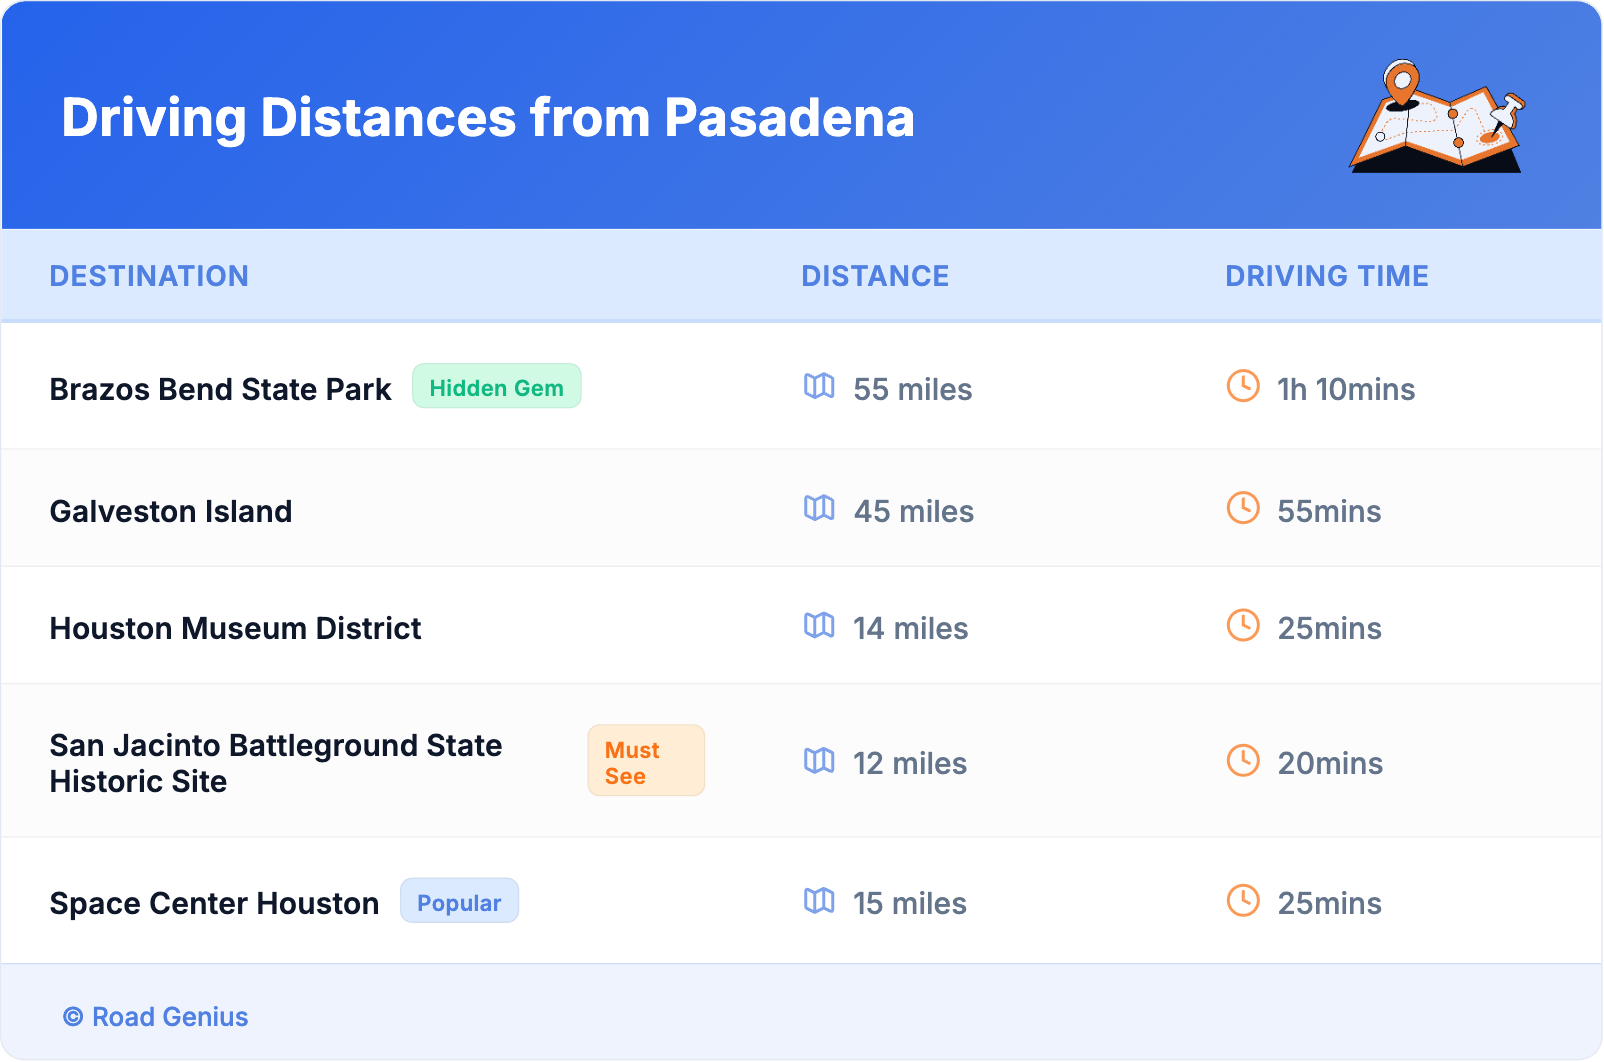The image size is (1604, 1062).
Task: Select the Houston Museum District destination
Action: pos(235,628)
